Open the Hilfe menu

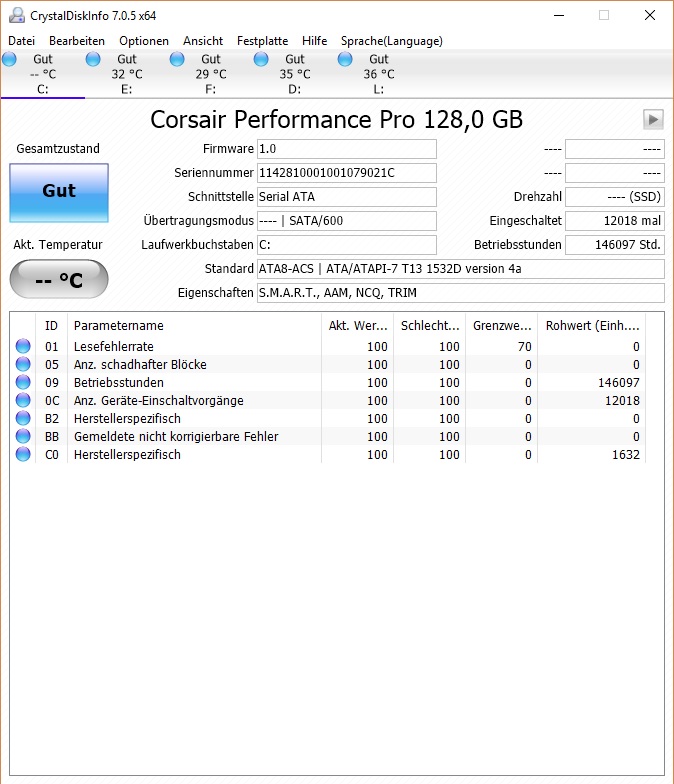click(x=314, y=41)
